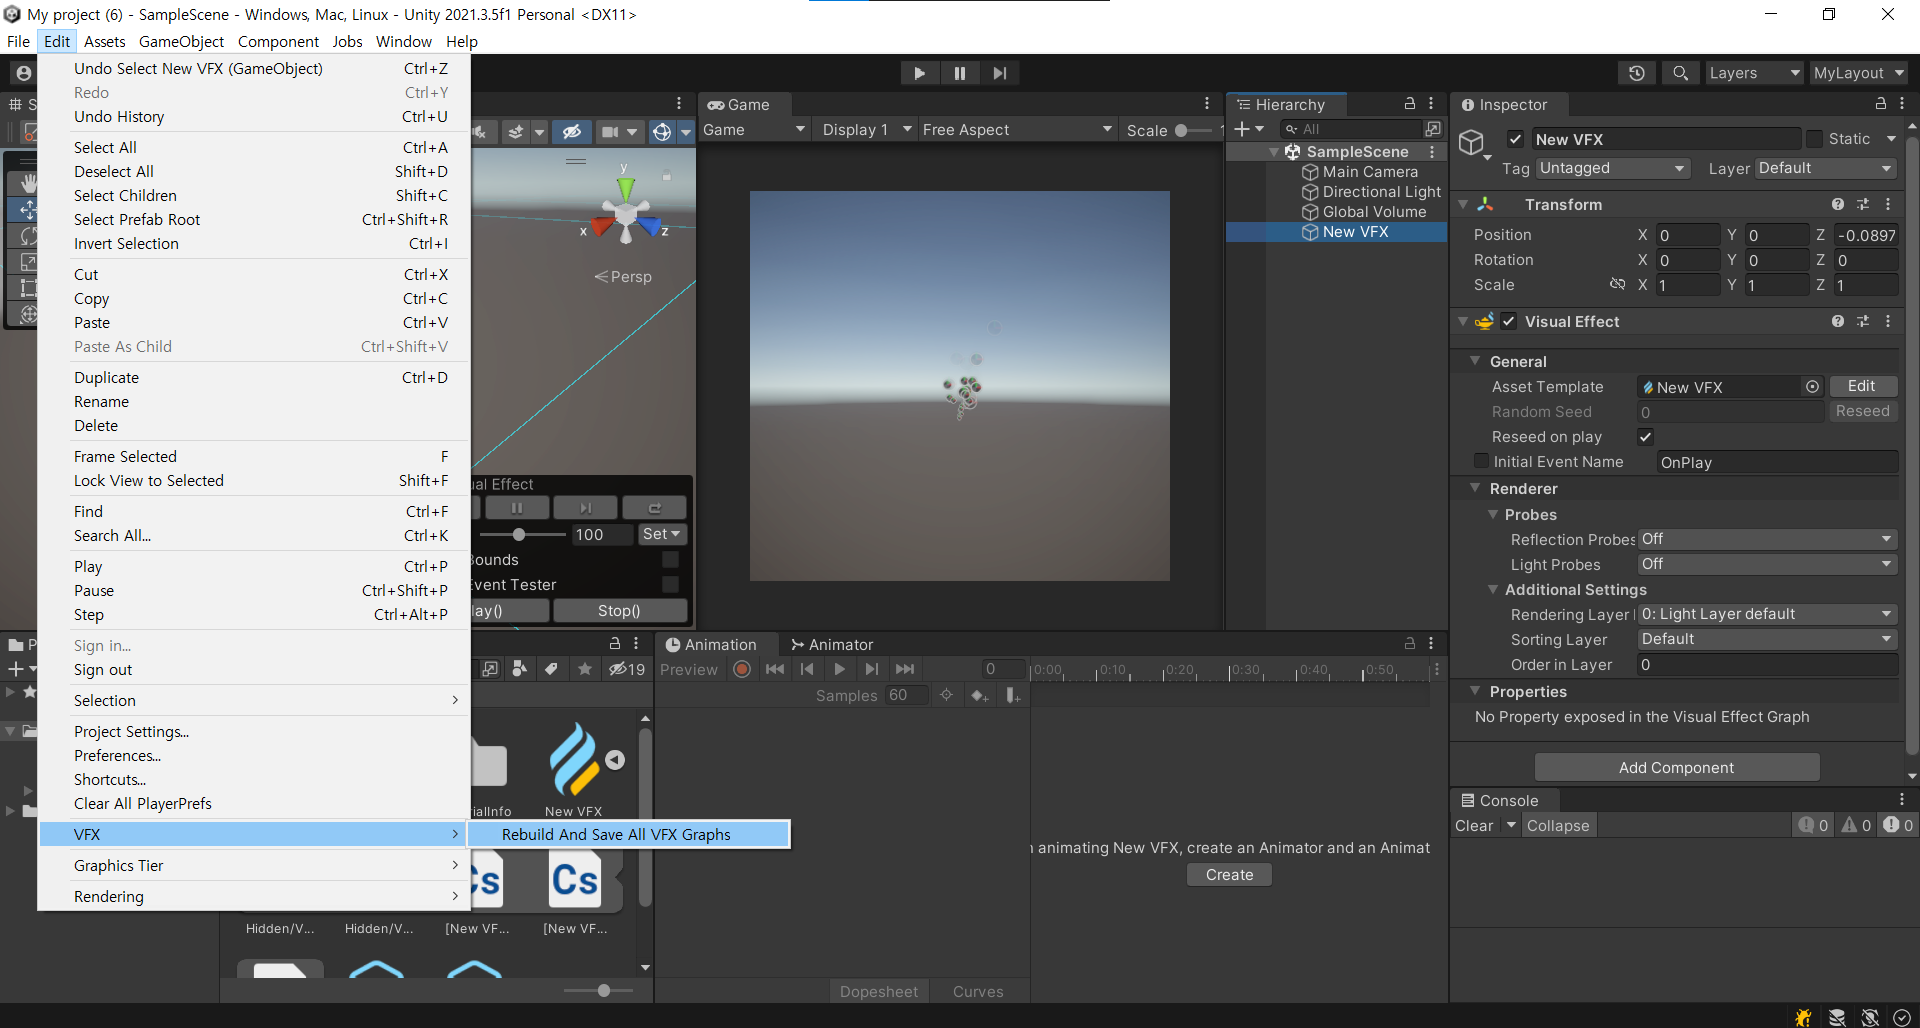Screen dimensions: 1920x1028
Task: Click the Search by Label tag icon
Action: tap(551, 669)
